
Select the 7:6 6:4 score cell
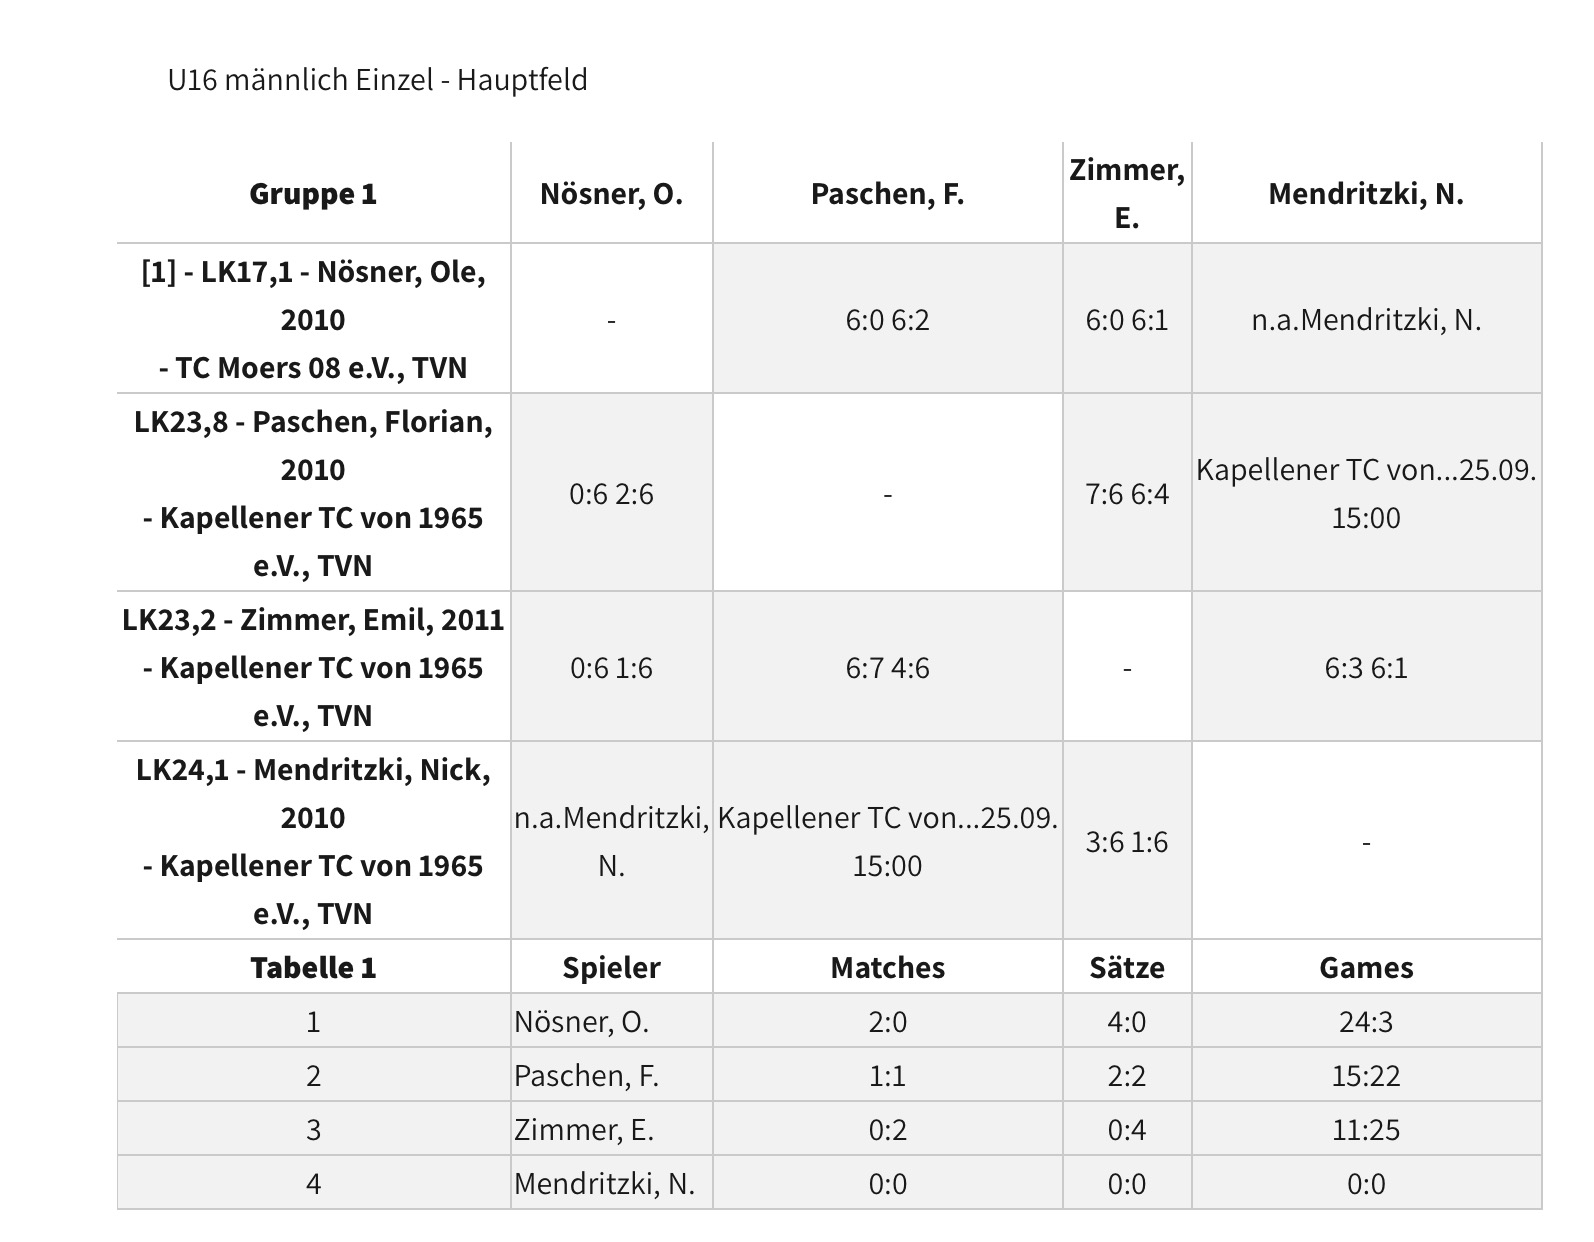pyautogui.click(x=1126, y=494)
